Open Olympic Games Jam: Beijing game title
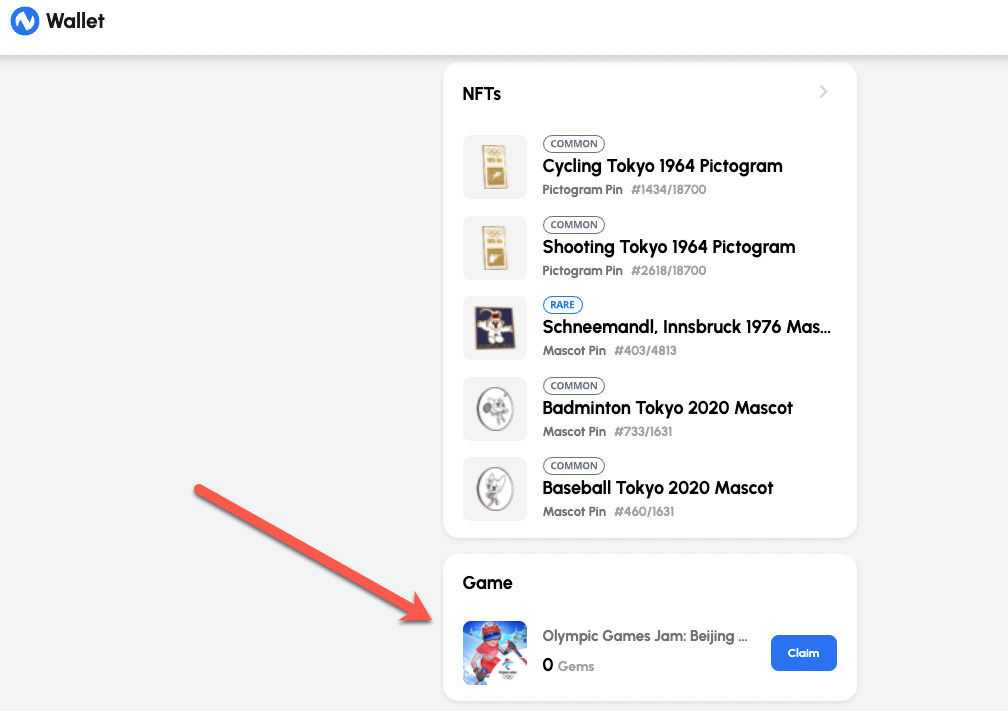The image size is (1008, 711). point(645,636)
